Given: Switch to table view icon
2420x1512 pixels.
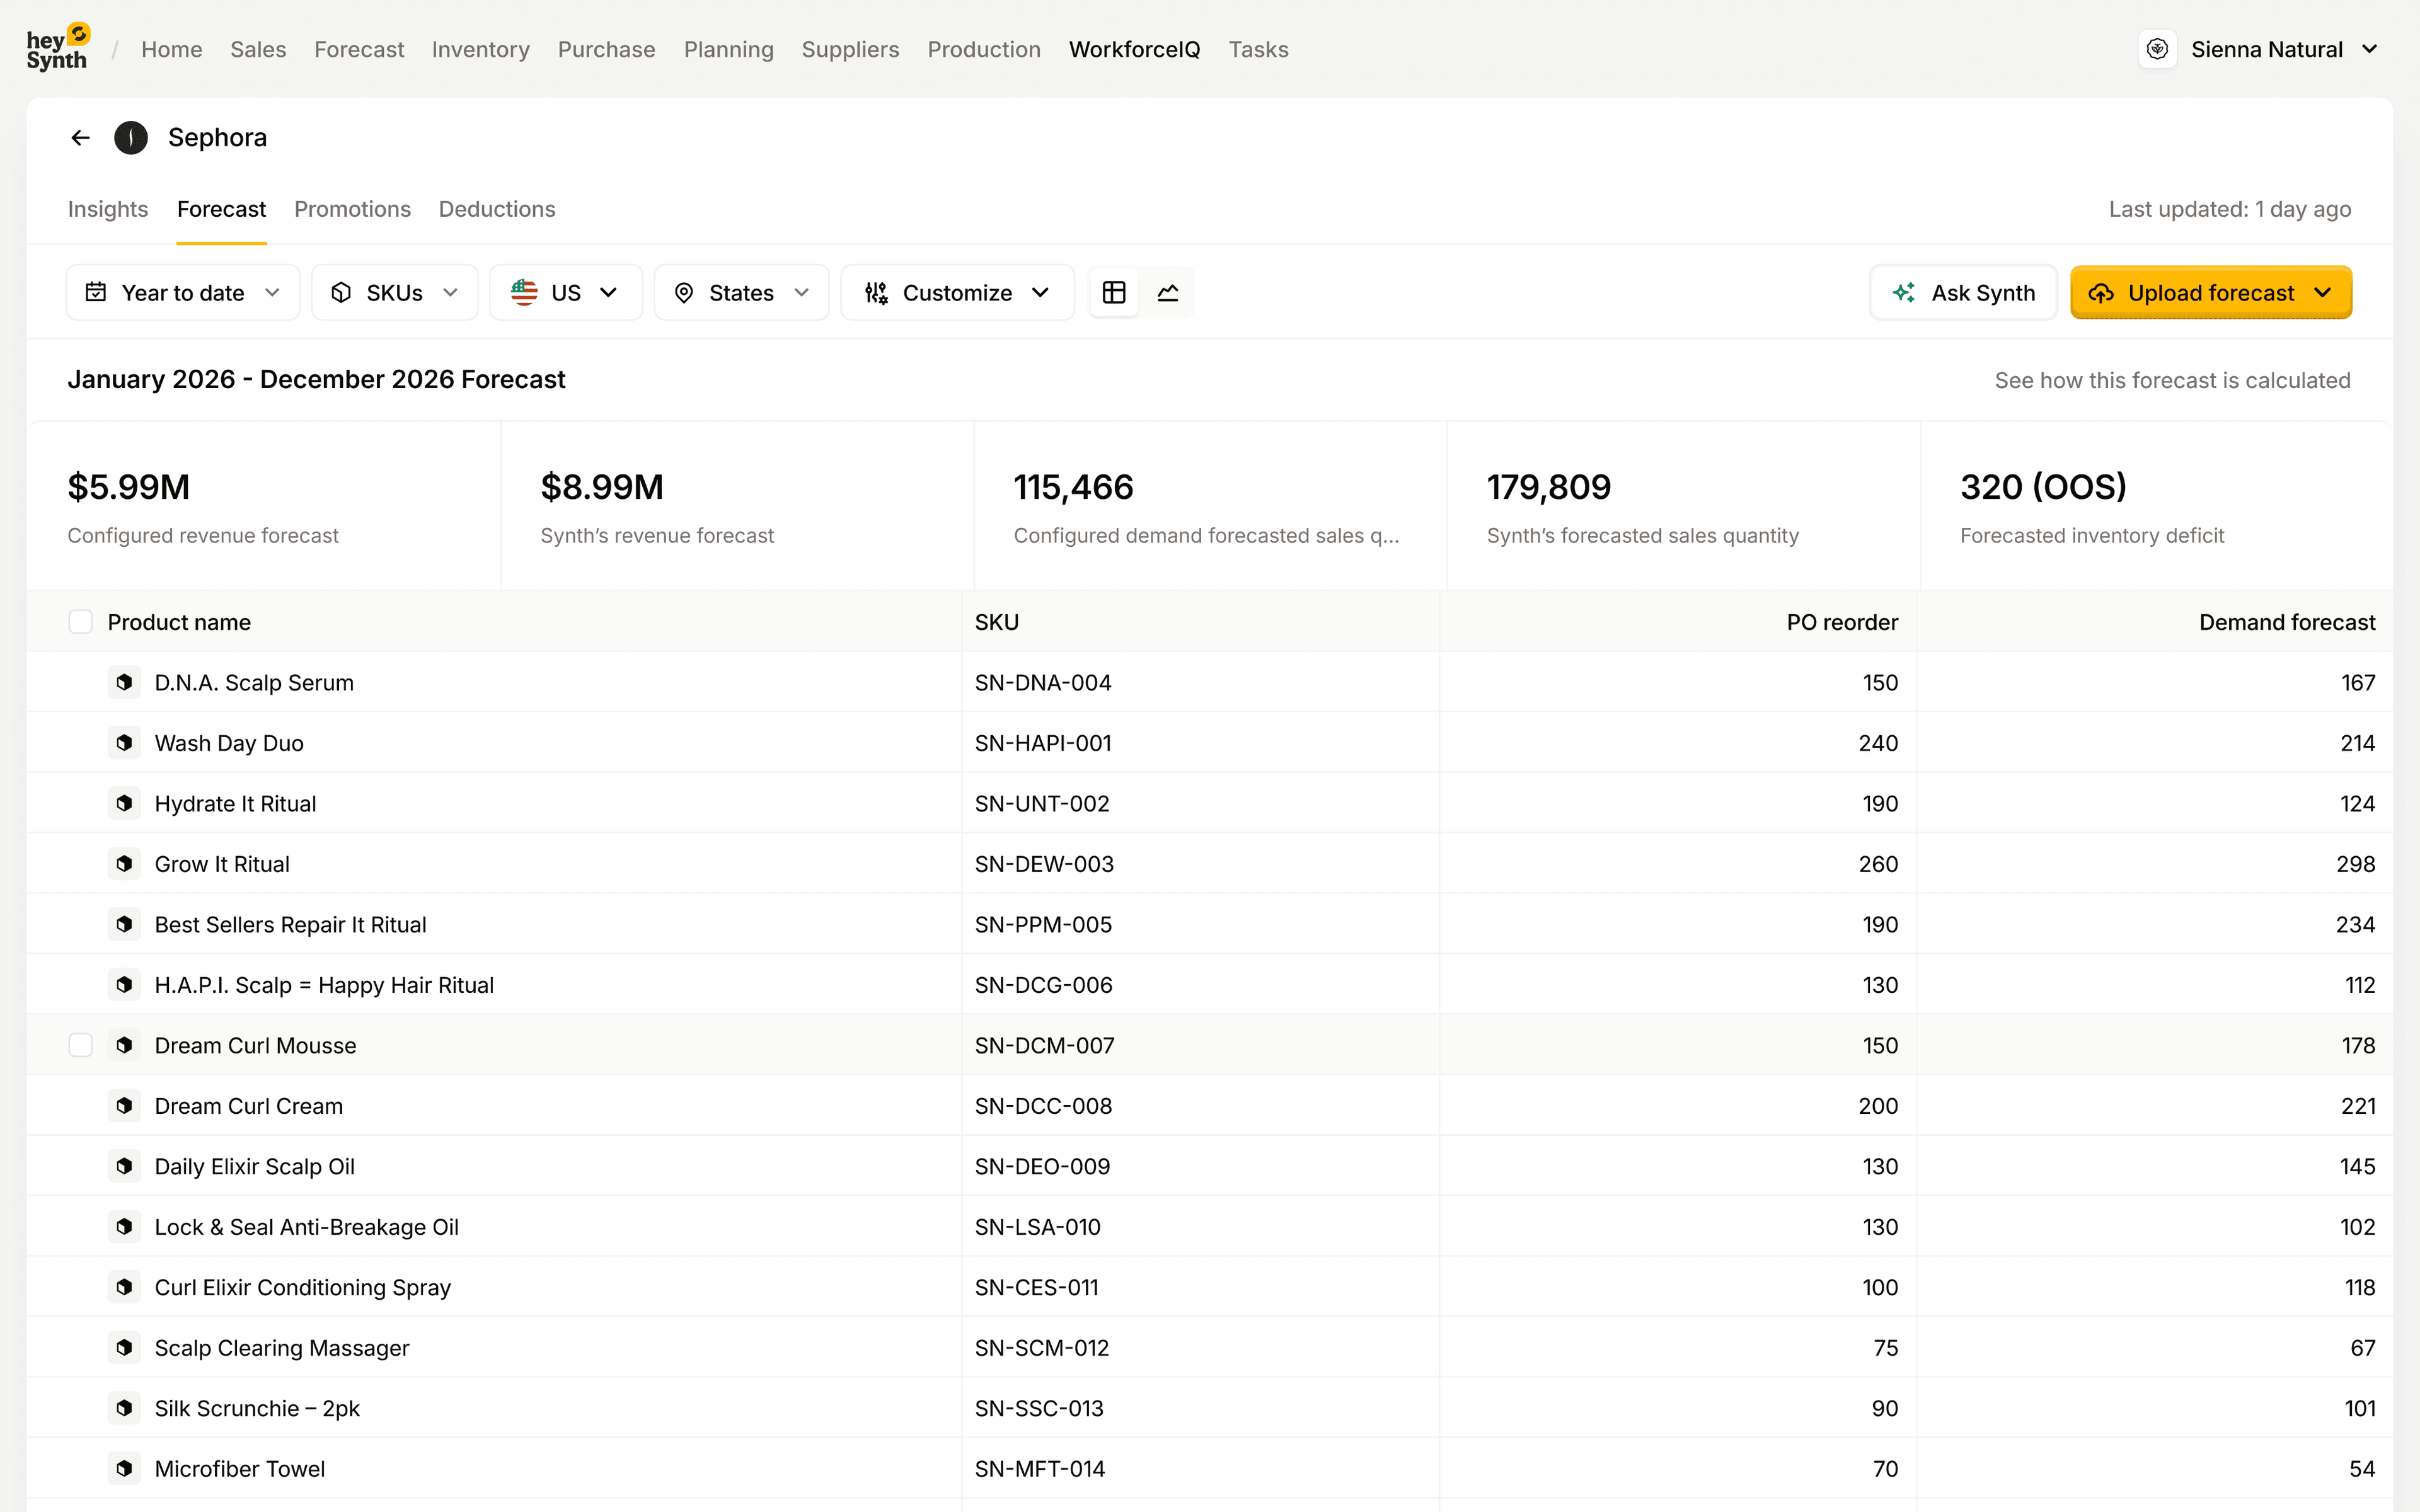Looking at the screenshot, I should [1114, 292].
